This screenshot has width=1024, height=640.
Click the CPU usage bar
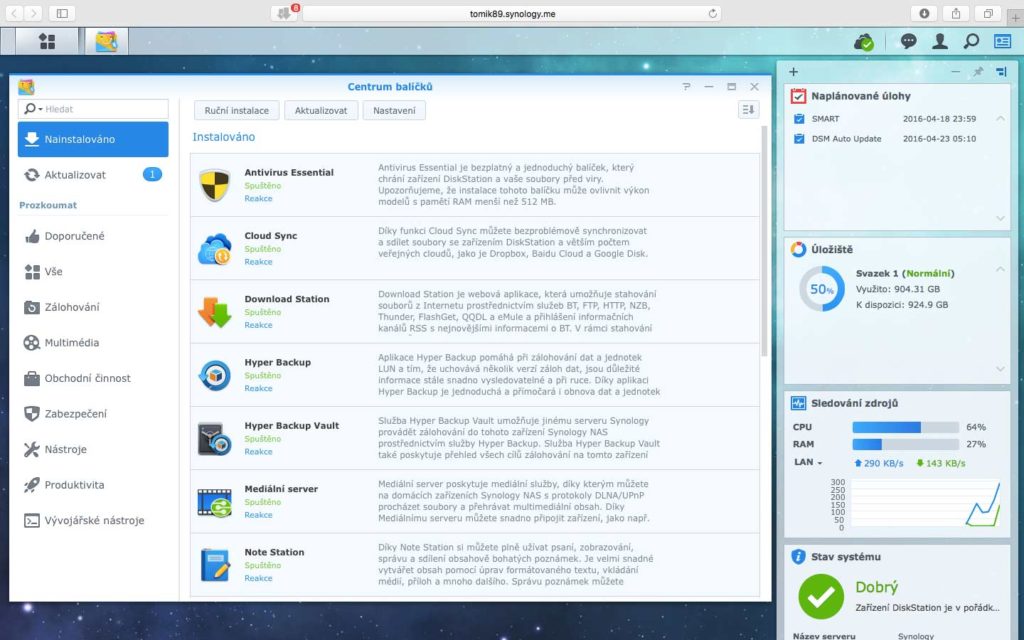tap(905, 427)
